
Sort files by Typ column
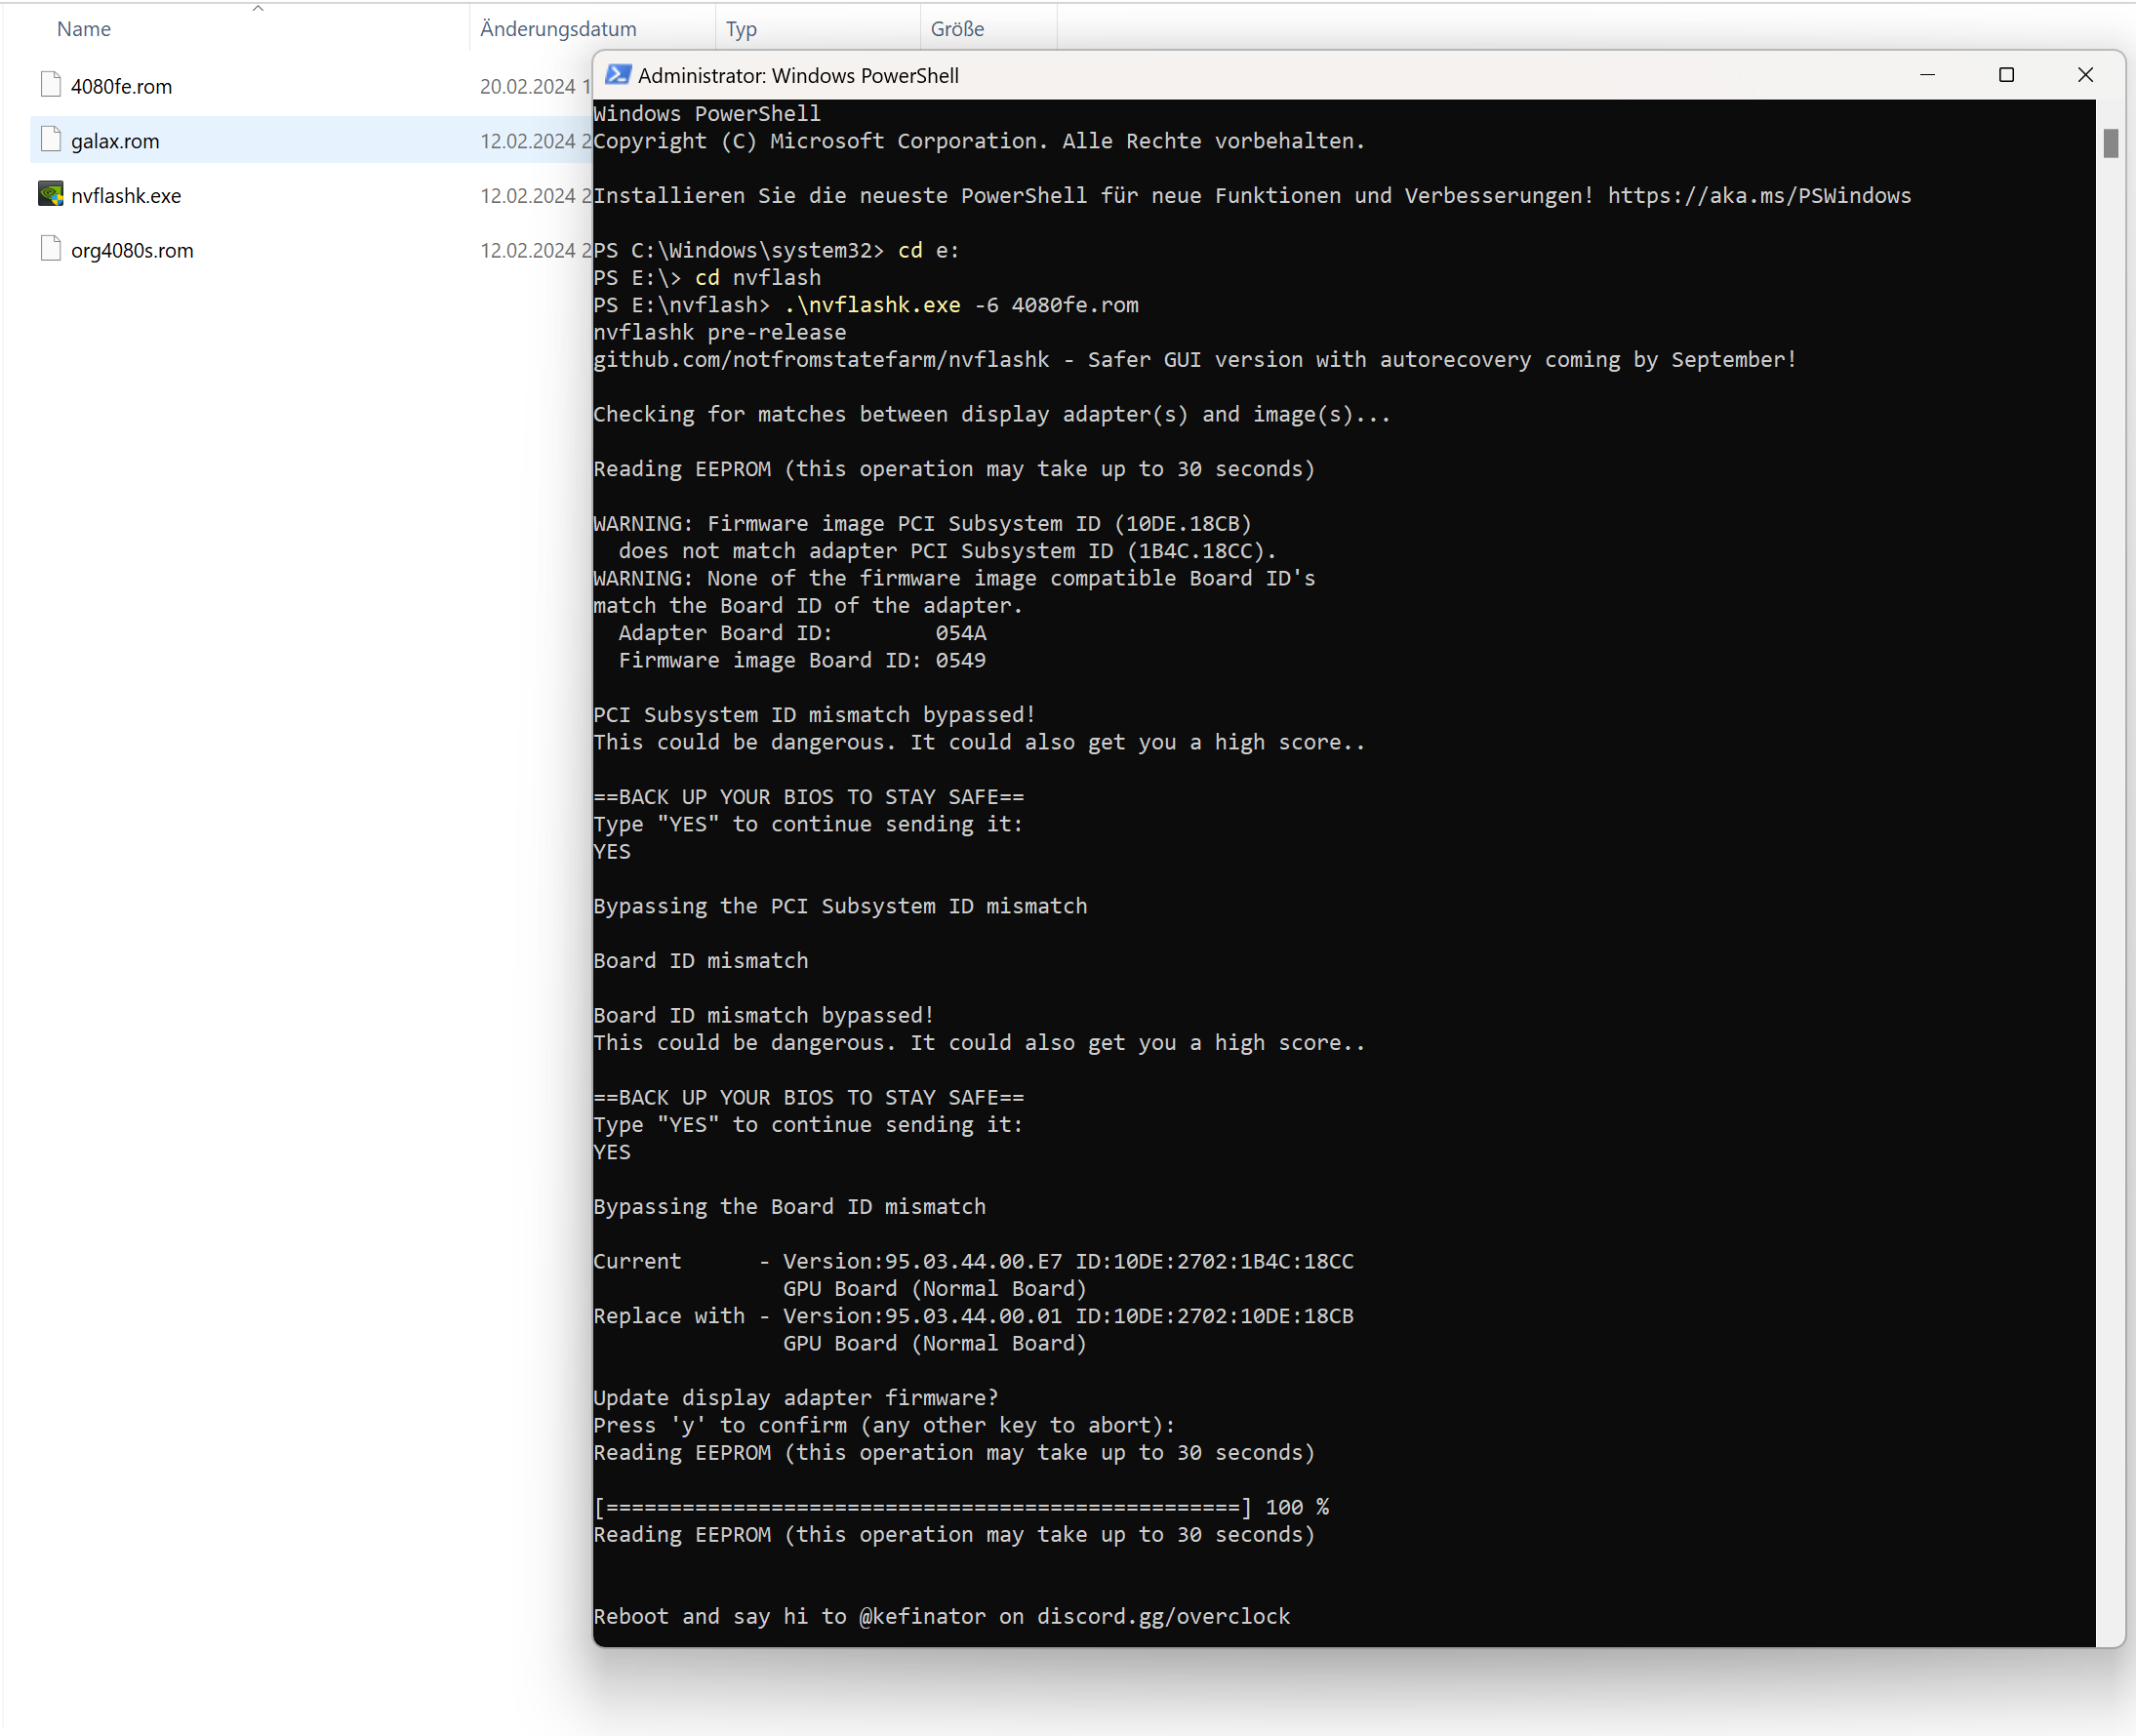click(x=741, y=29)
